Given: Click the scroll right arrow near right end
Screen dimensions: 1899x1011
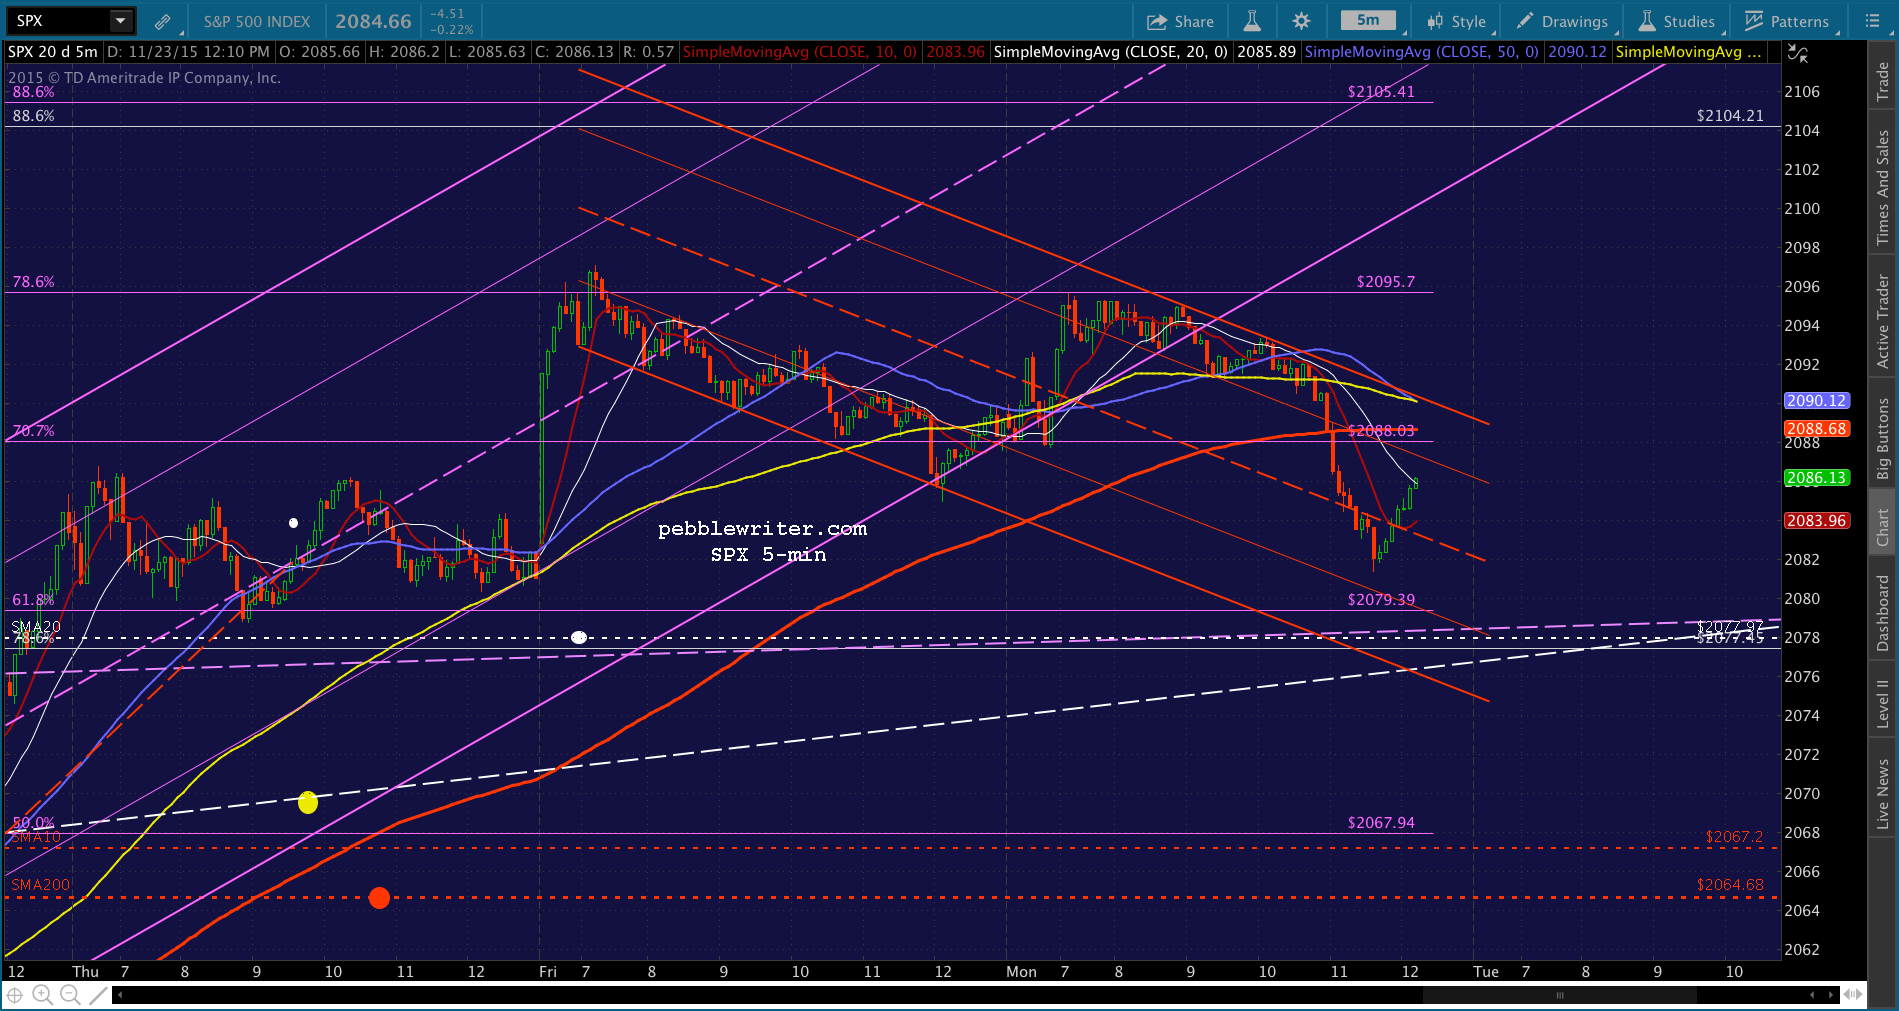Looking at the screenshot, I should click(1832, 995).
